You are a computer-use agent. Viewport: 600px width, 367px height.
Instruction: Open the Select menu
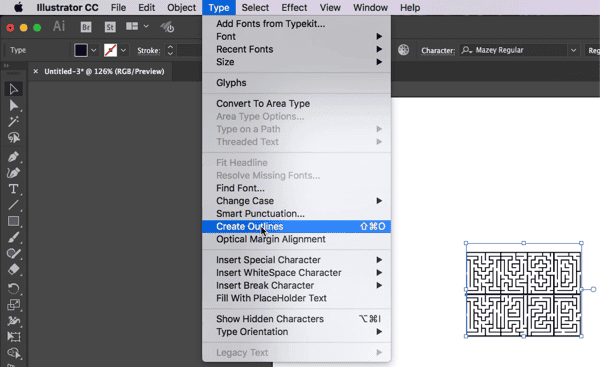click(x=255, y=7)
